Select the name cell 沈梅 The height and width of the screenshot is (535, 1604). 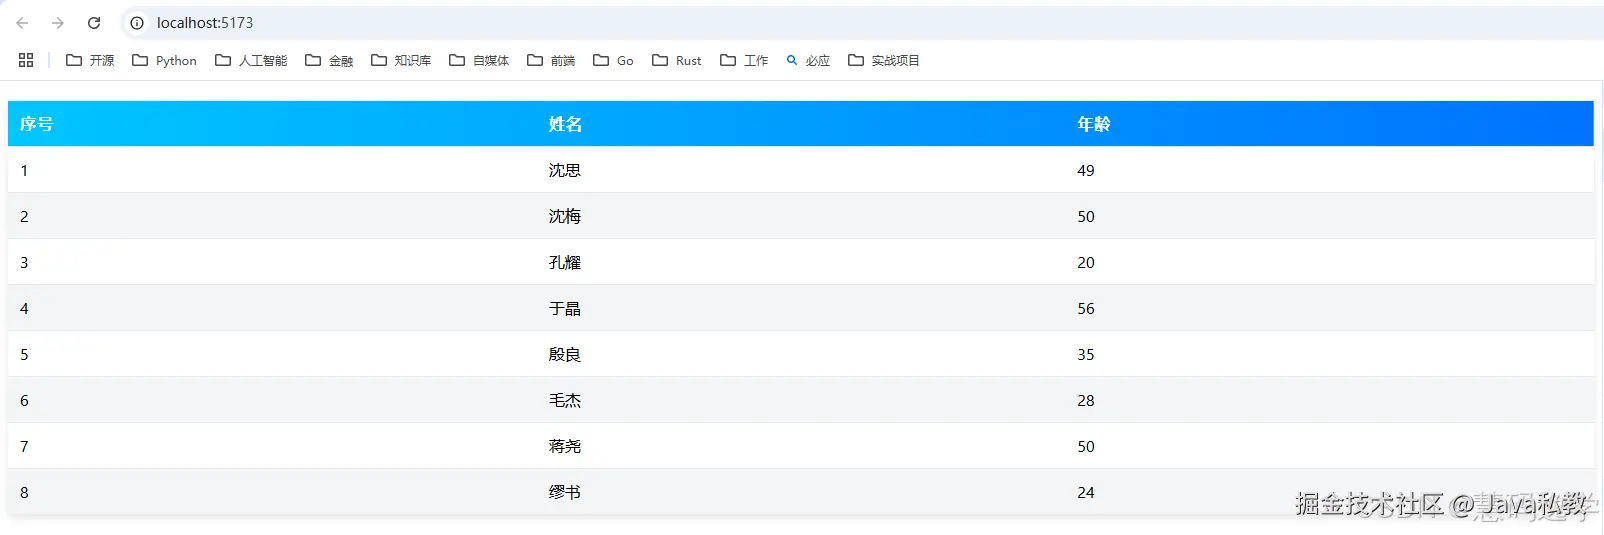pyautogui.click(x=565, y=216)
